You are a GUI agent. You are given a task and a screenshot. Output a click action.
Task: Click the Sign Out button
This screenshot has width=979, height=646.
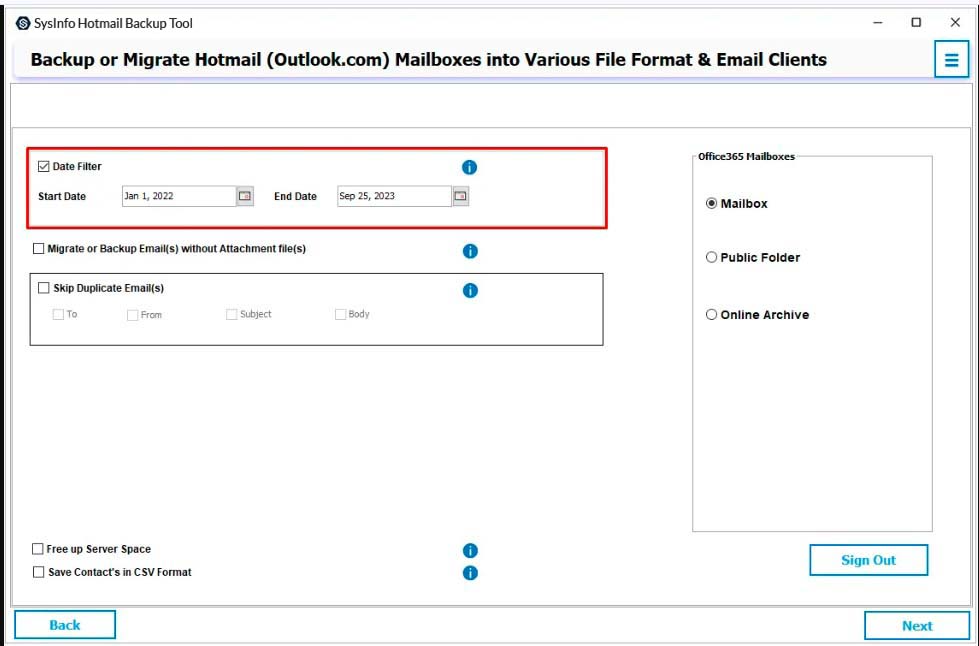pos(868,560)
